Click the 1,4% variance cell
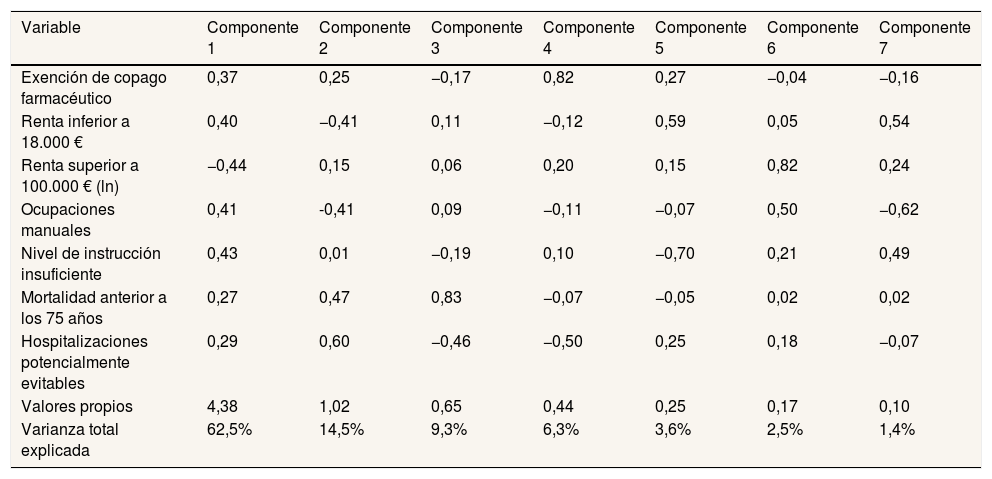Viewport: 992px width, 479px height. click(896, 429)
